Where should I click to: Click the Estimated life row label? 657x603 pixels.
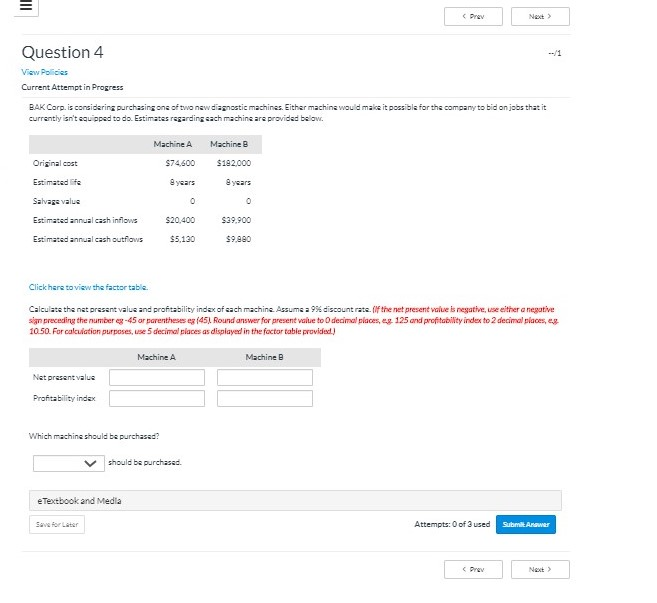57,182
